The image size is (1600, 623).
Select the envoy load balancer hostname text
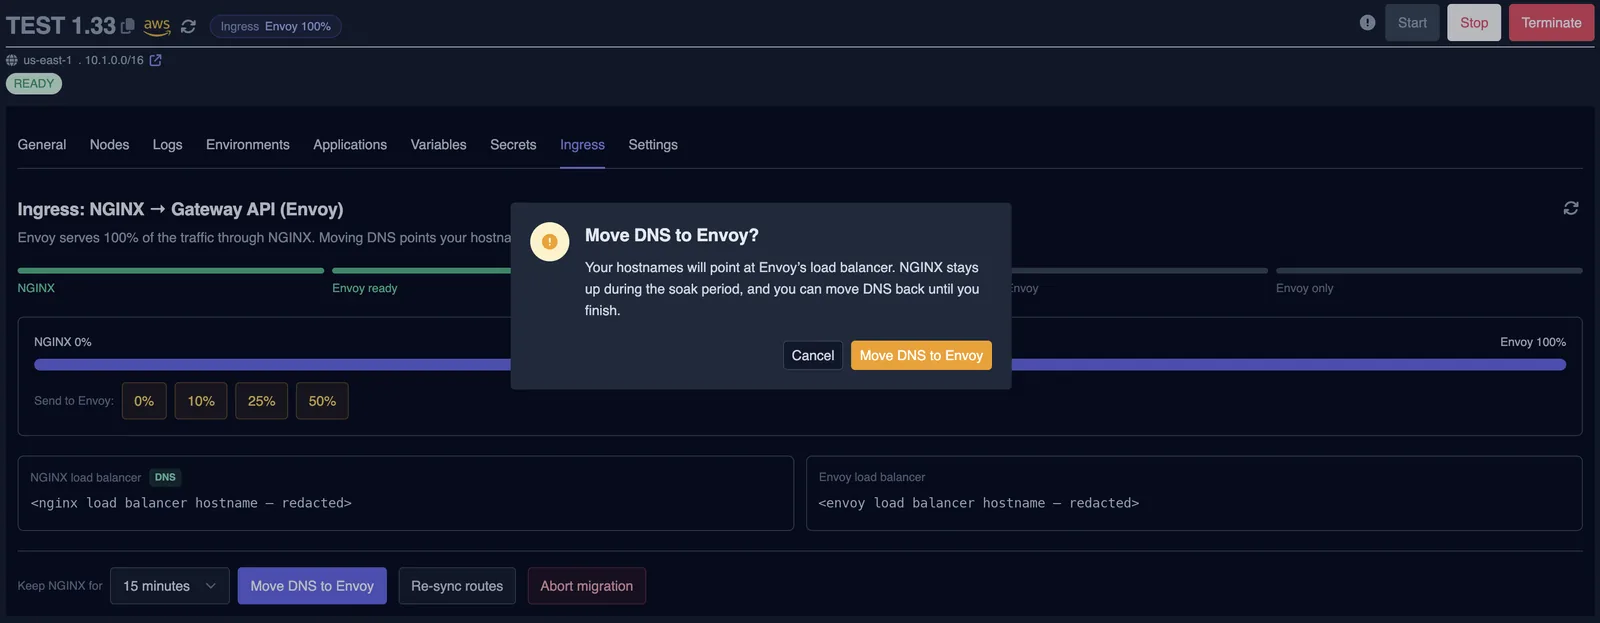click(x=978, y=503)
